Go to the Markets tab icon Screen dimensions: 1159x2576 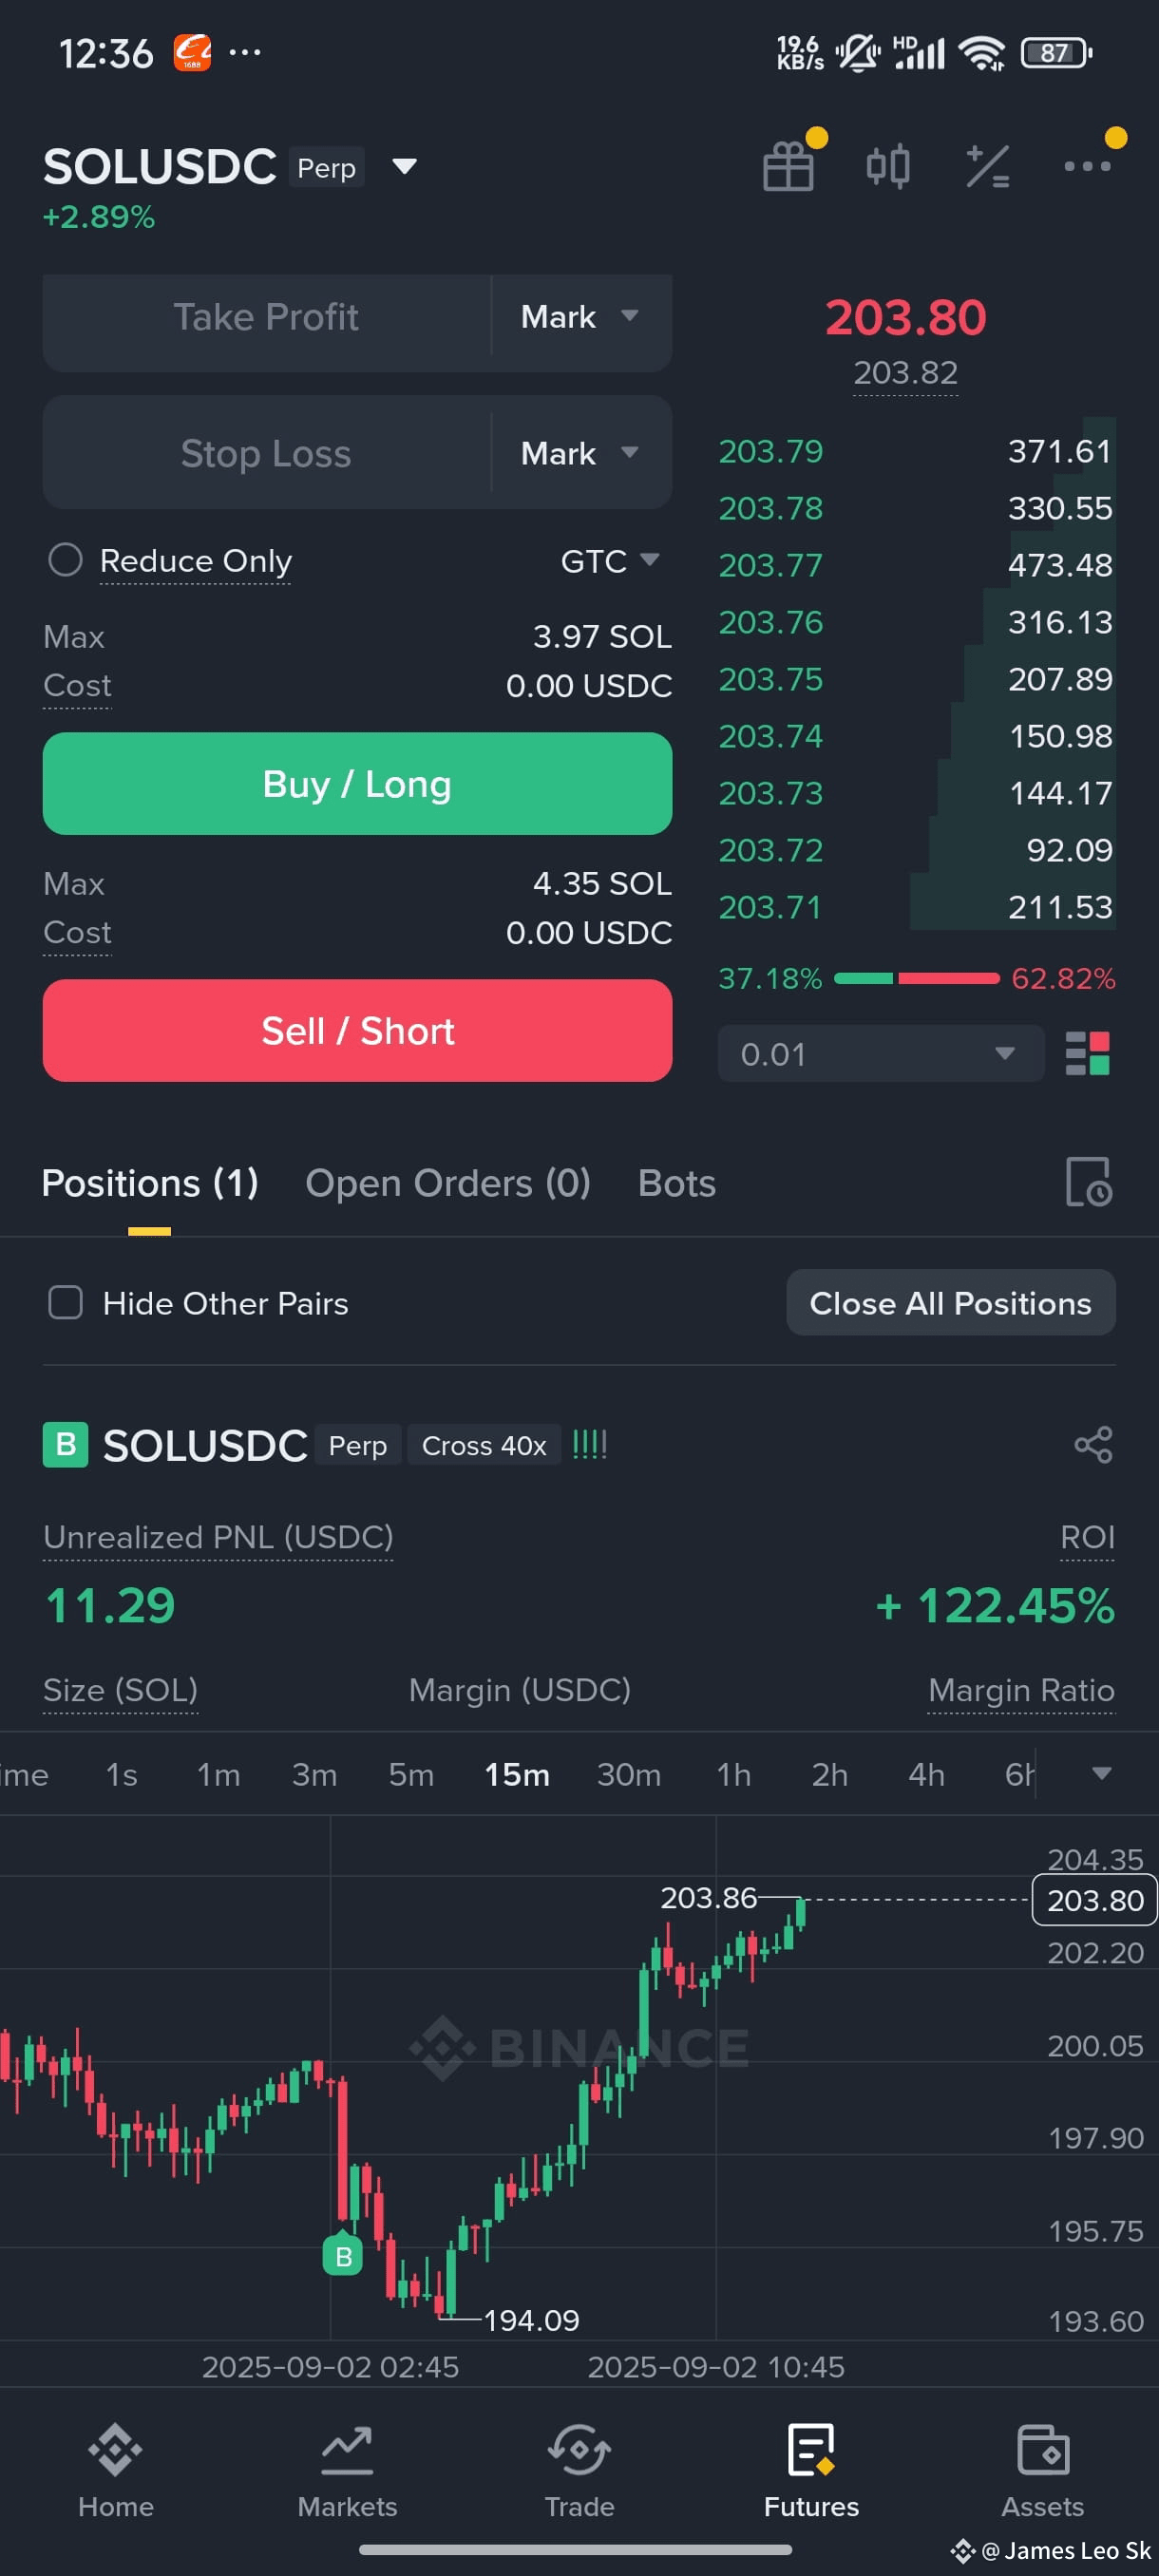tap(347, 2451)
